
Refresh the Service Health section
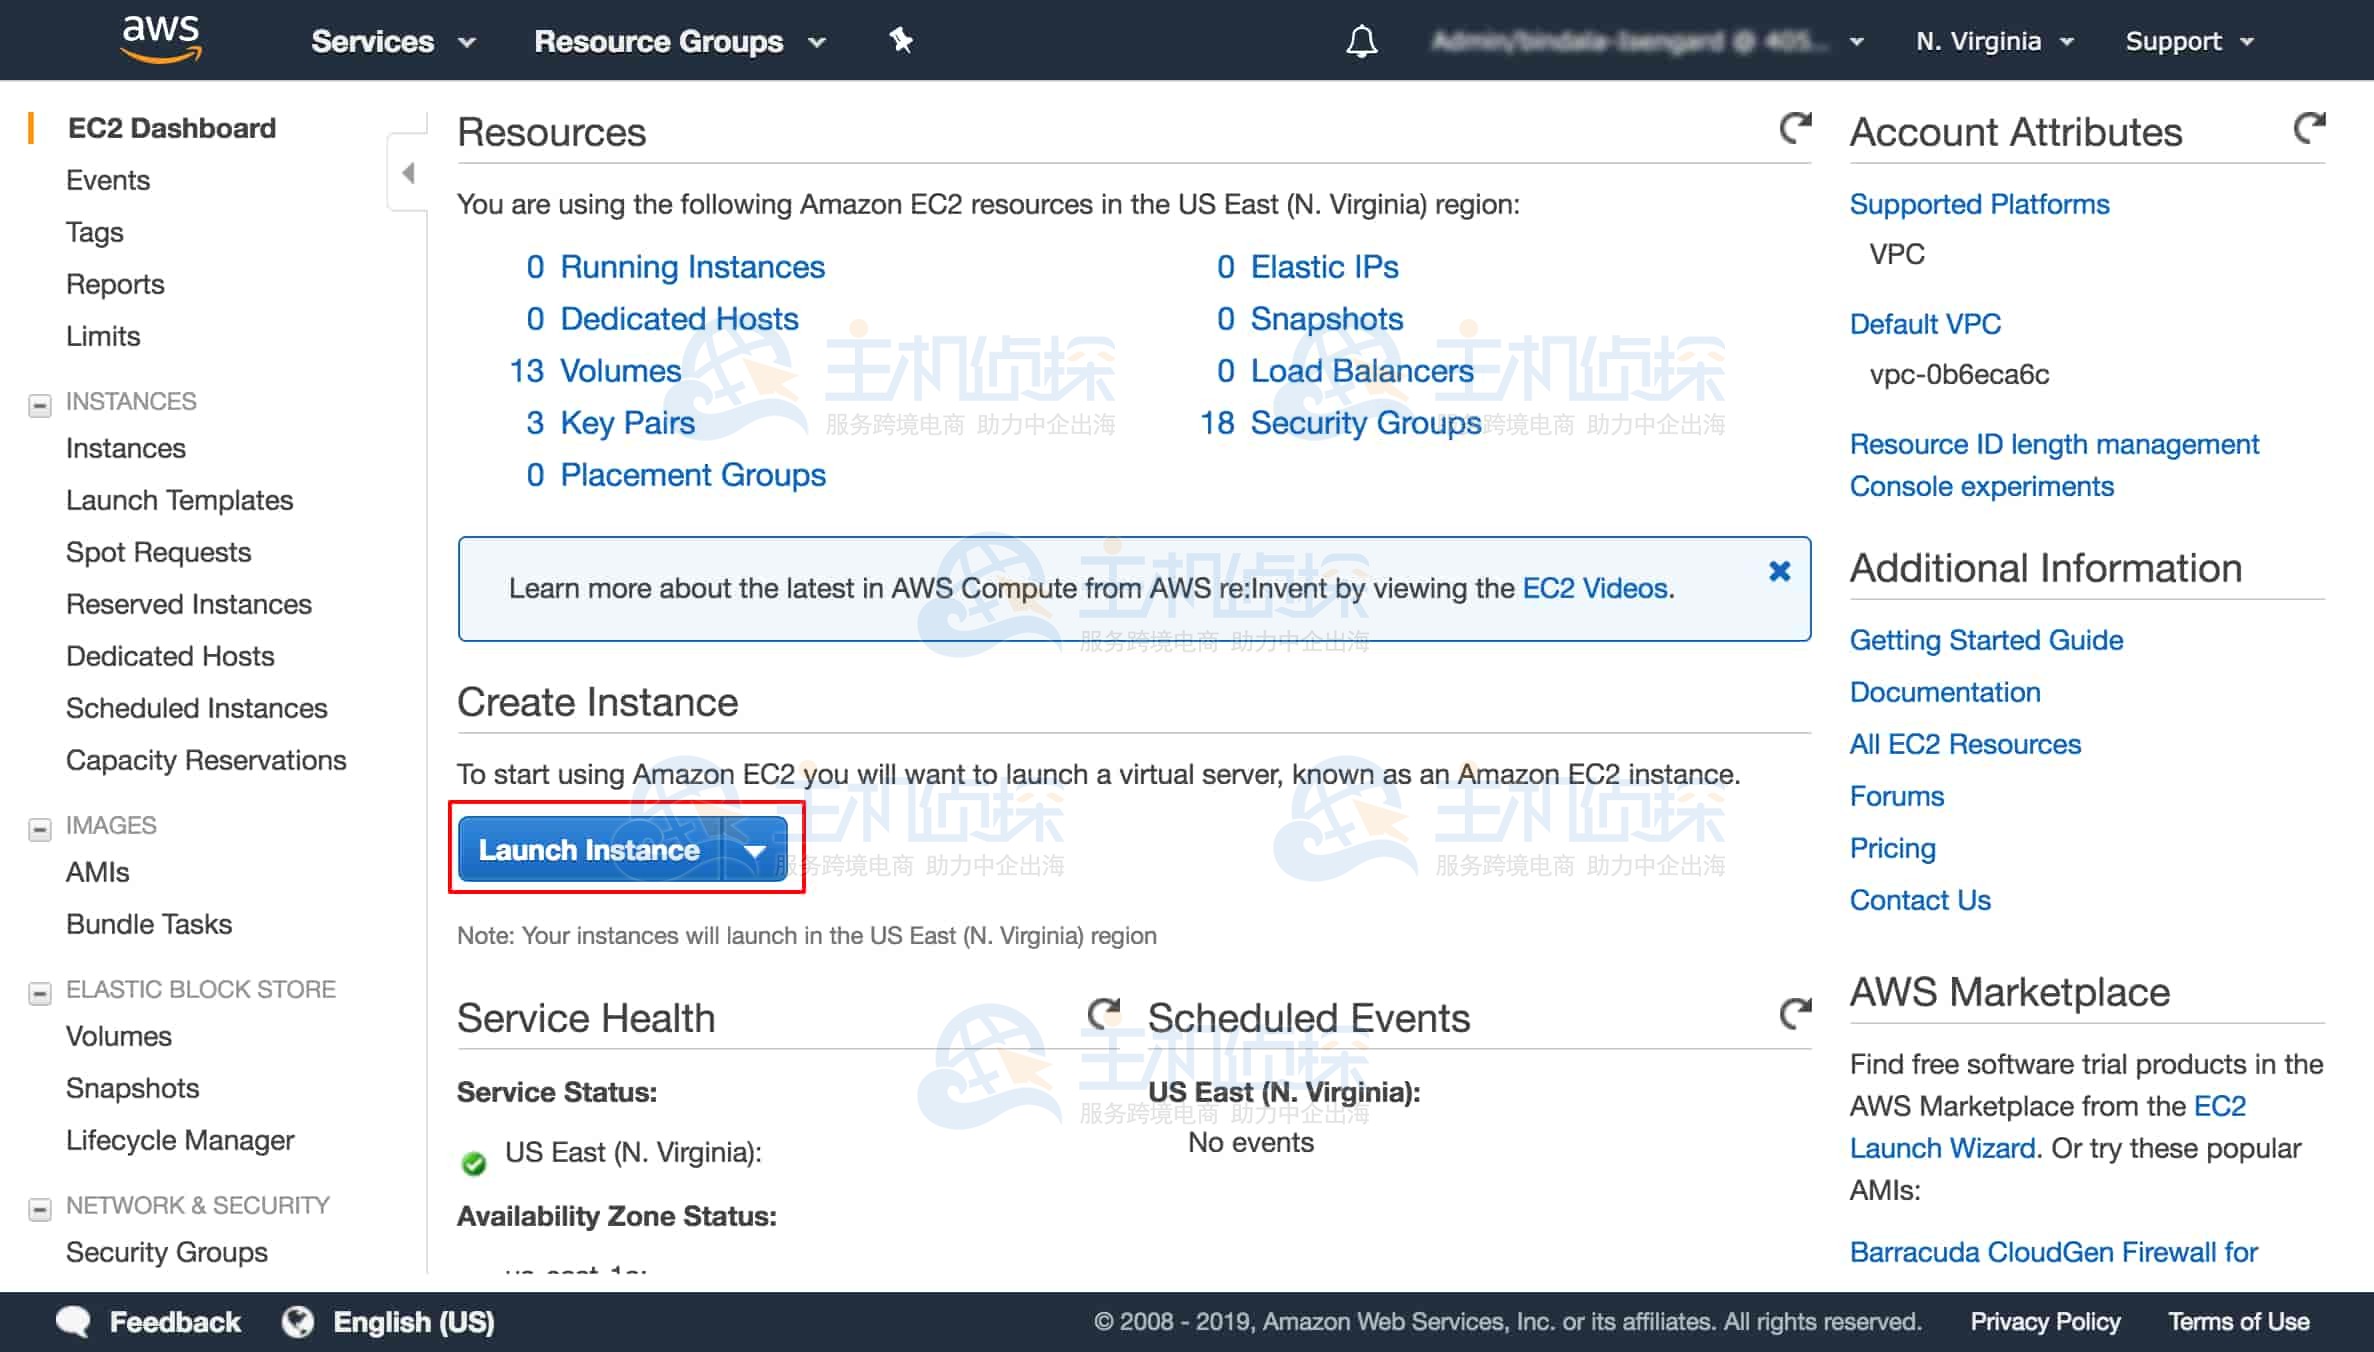tap(1103, 1014)
